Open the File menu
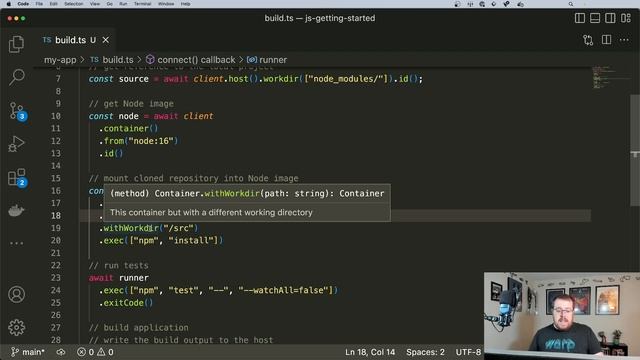The width and height of the screenshot is (640, 360). [39, 4]
